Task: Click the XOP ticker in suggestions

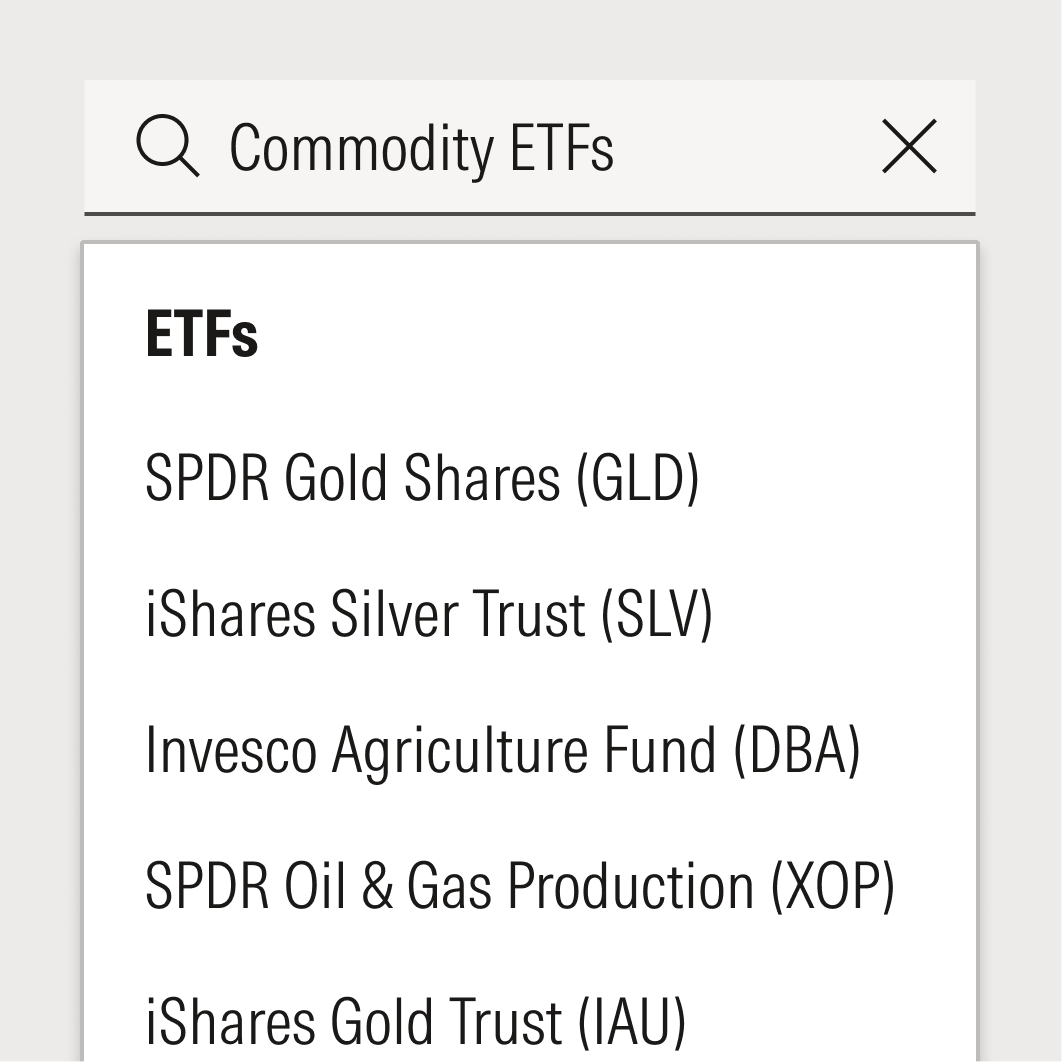Action: click(x=833, y=886)
